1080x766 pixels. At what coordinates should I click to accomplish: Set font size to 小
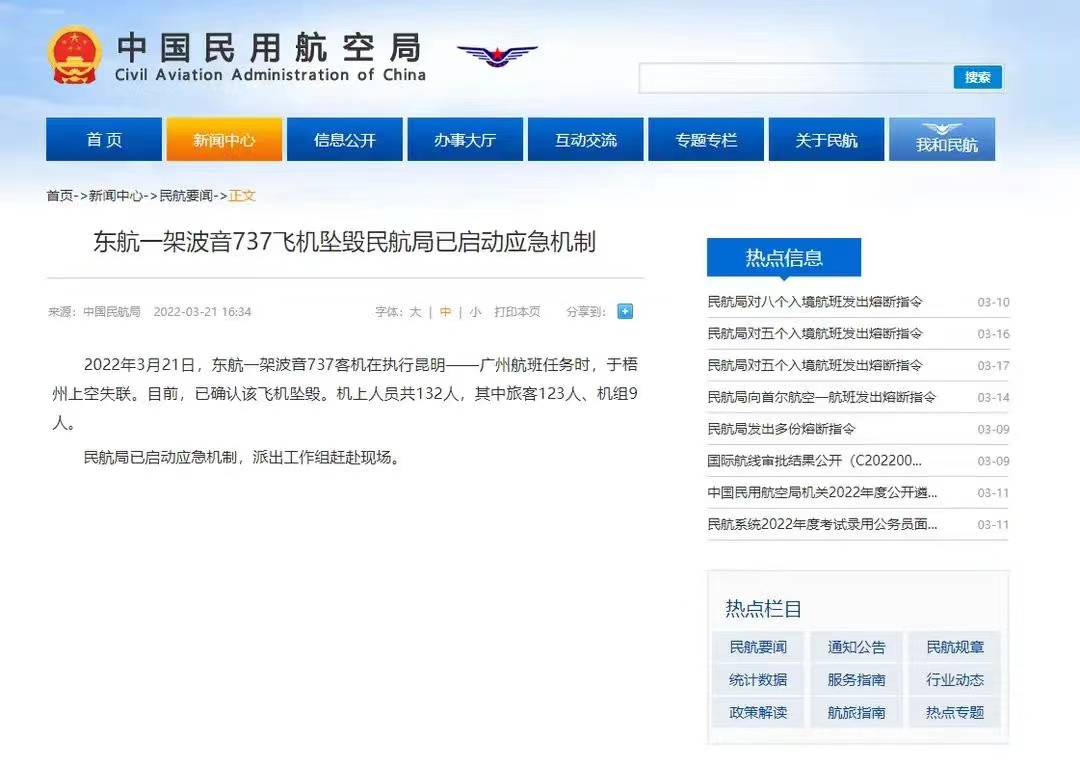point(475,312)
